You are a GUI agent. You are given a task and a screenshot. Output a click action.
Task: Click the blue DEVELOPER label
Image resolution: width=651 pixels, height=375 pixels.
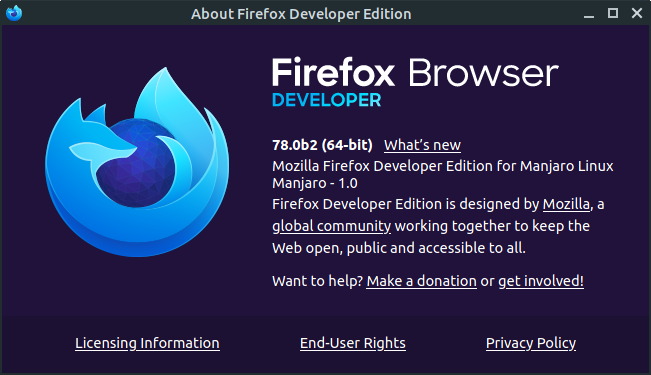pyautogui.click(x=326, y=100)
